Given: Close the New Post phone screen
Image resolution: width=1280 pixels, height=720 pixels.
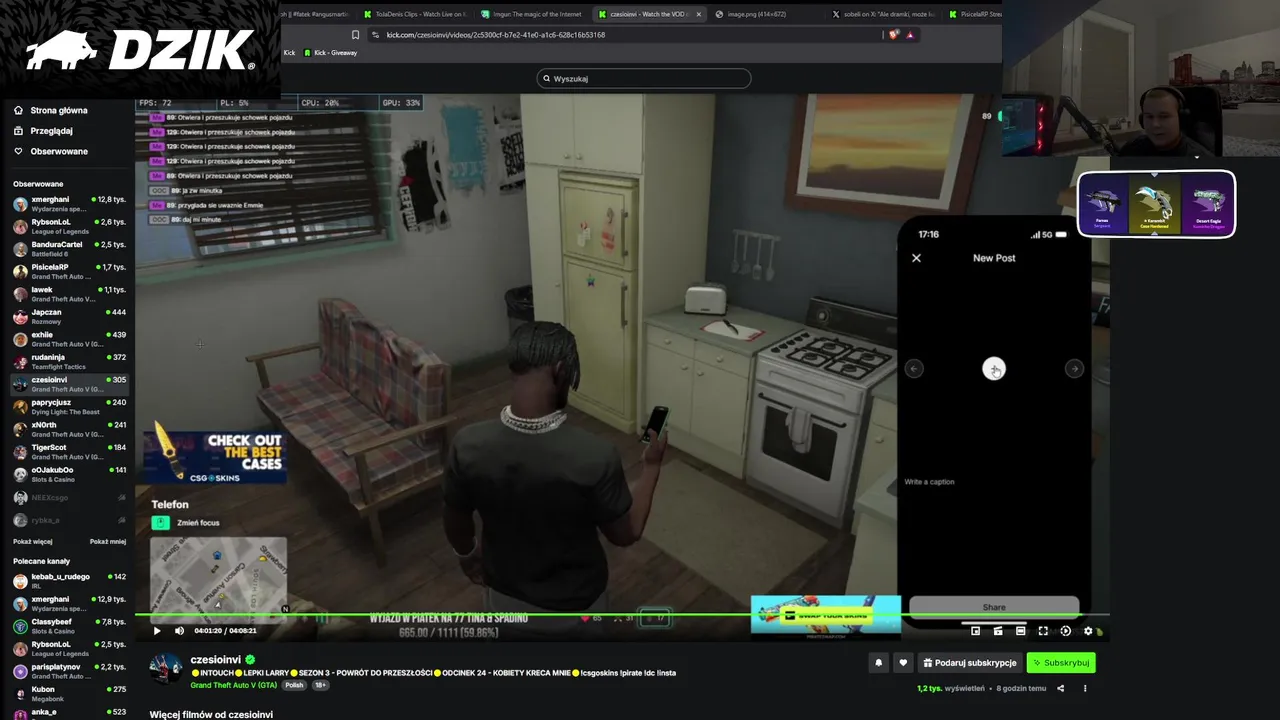Looking at the screenshot, I should coord(916,258).
